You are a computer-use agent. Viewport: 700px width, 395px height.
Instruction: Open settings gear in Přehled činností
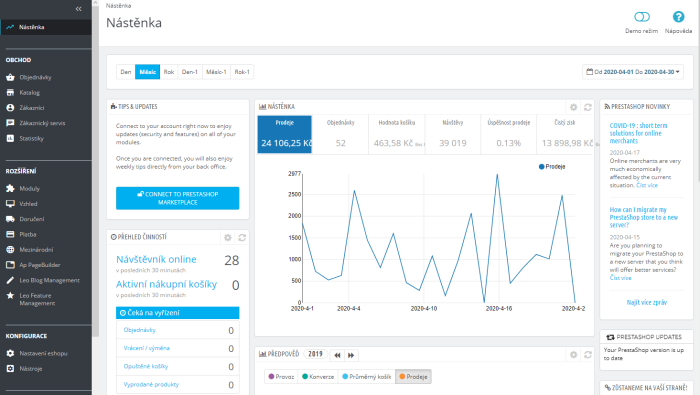228,237
